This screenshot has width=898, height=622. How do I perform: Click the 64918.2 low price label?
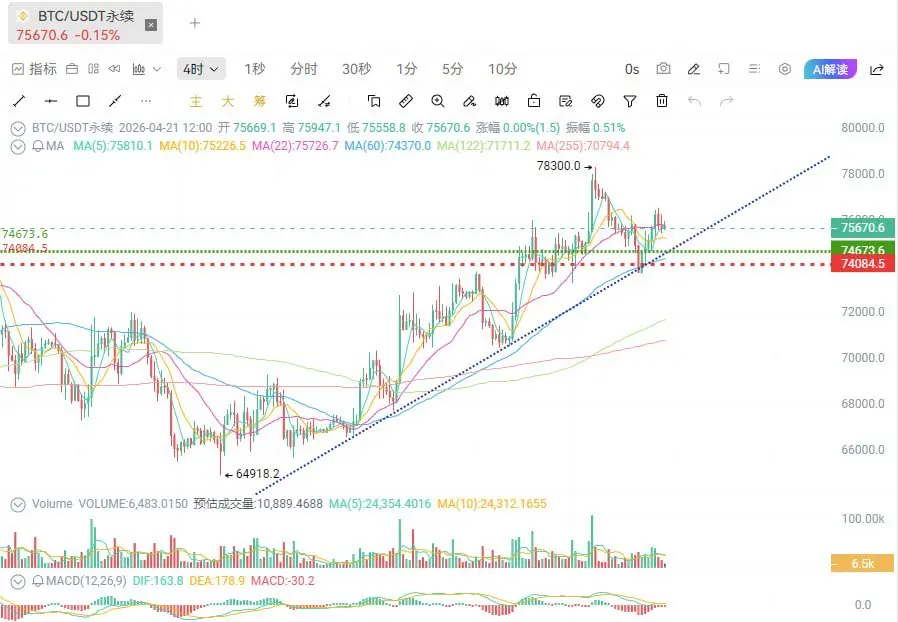258,474
